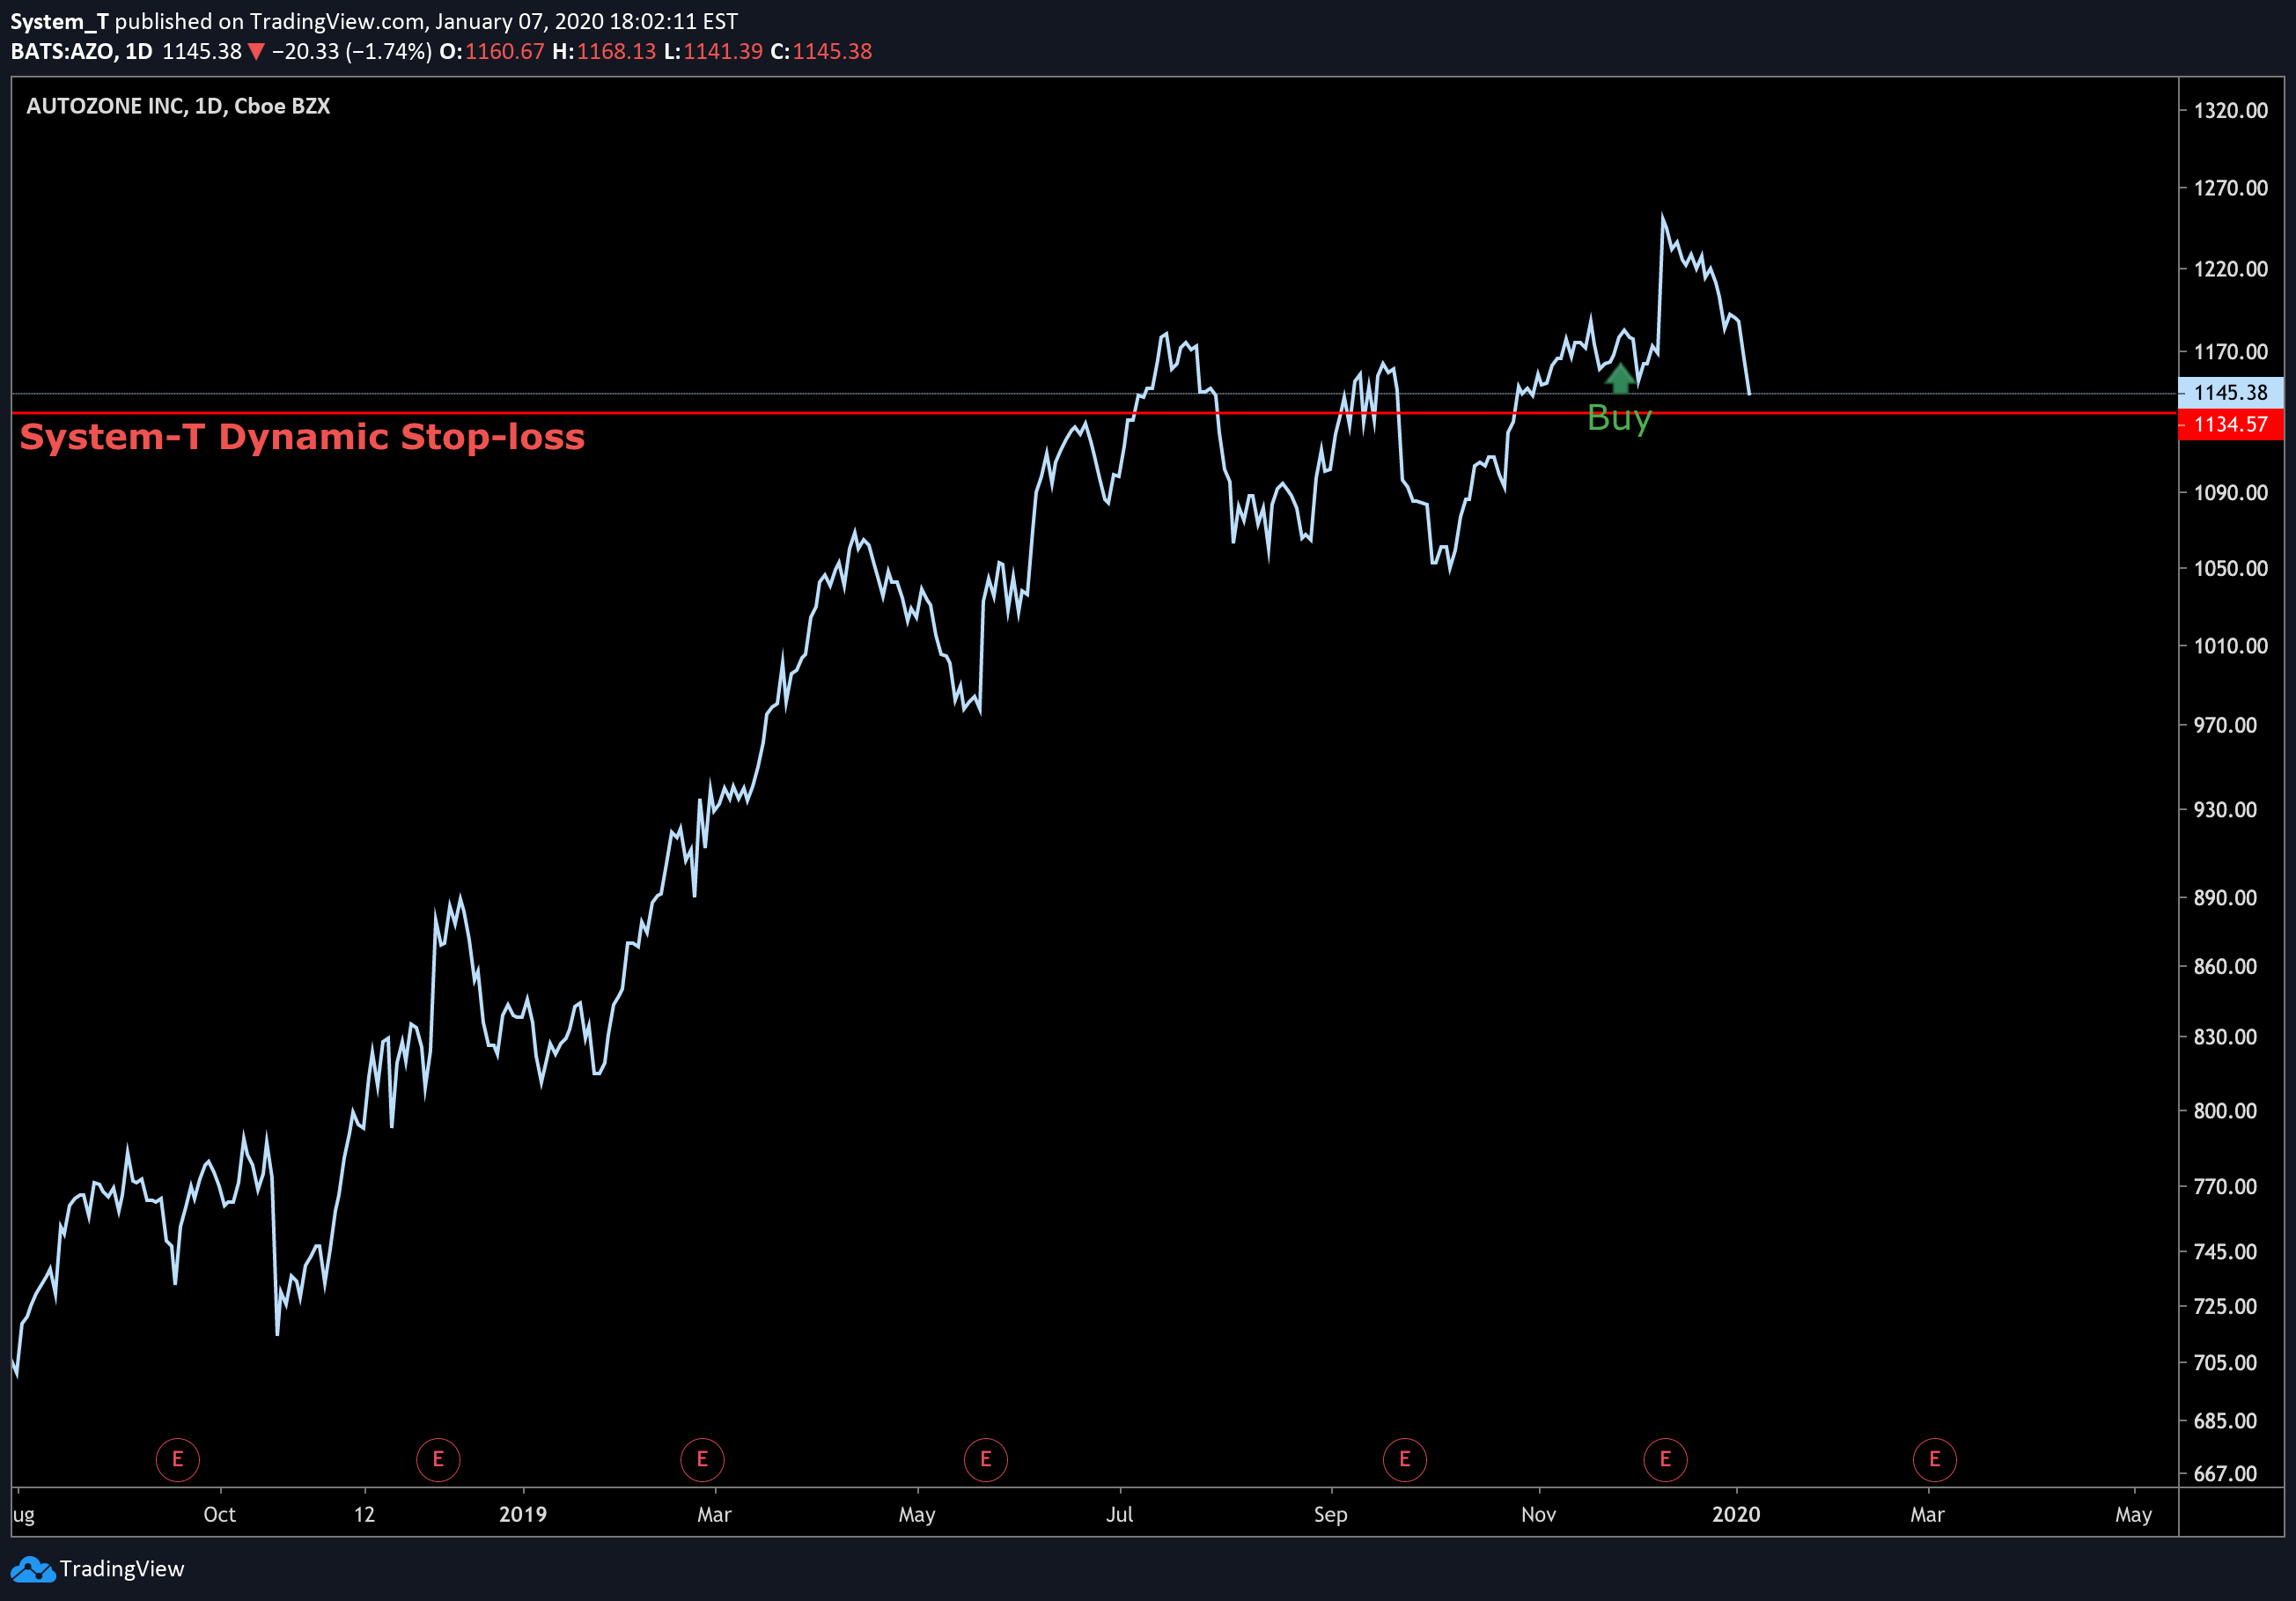This screenshot has height=1601, width=2296.
Task: Click the -20.33 (-1.74%) change text
Action: pyautogui.click(x=352, y=51)
